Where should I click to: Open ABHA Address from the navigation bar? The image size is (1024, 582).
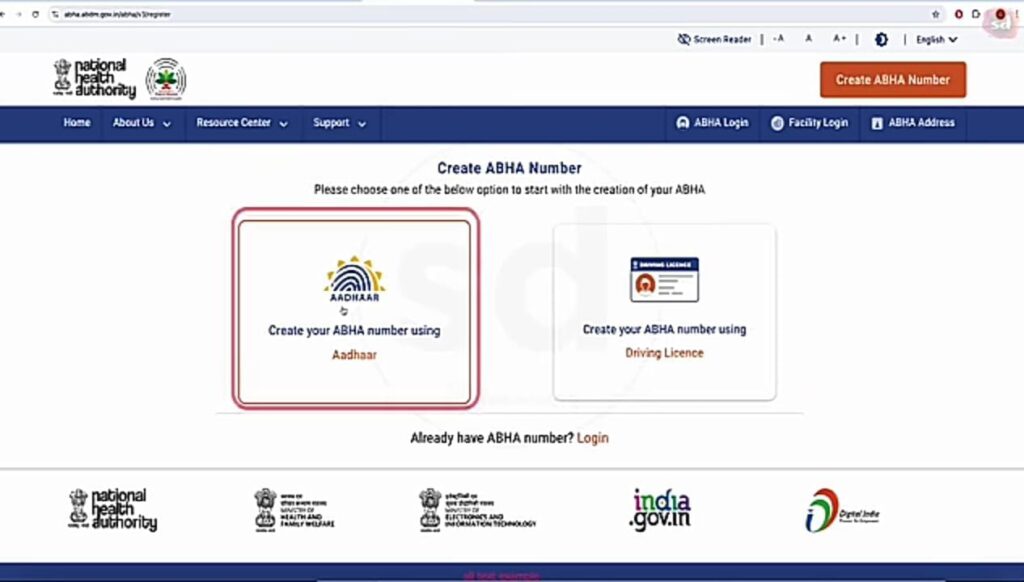click(913, 123)
